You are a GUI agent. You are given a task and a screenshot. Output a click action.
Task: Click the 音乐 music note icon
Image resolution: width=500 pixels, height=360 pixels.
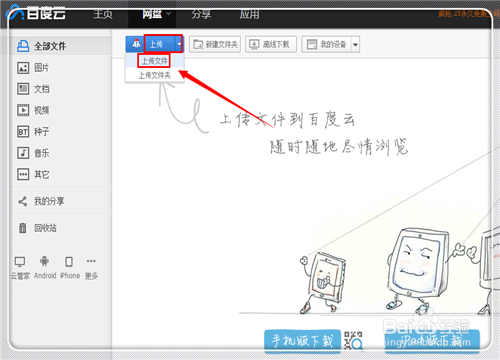coord(23,153)
